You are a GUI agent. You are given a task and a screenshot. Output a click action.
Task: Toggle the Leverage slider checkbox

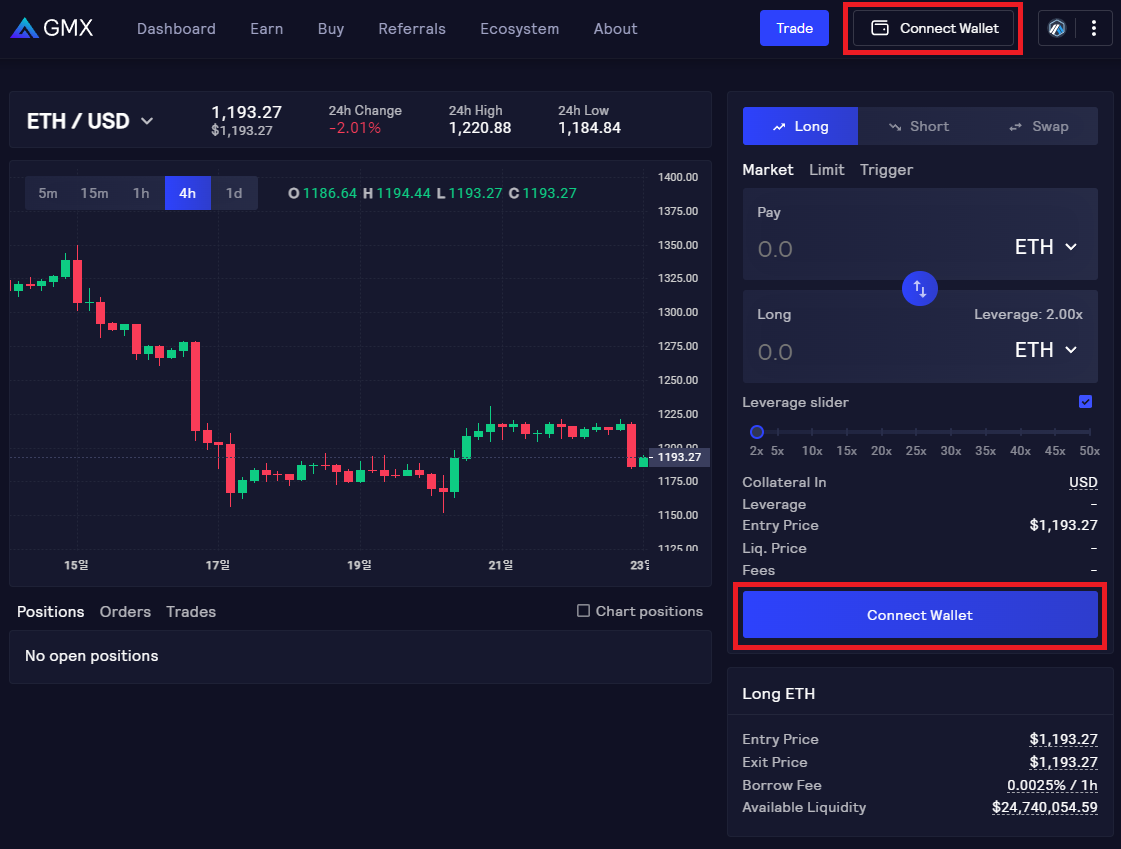click(1085, 402)
